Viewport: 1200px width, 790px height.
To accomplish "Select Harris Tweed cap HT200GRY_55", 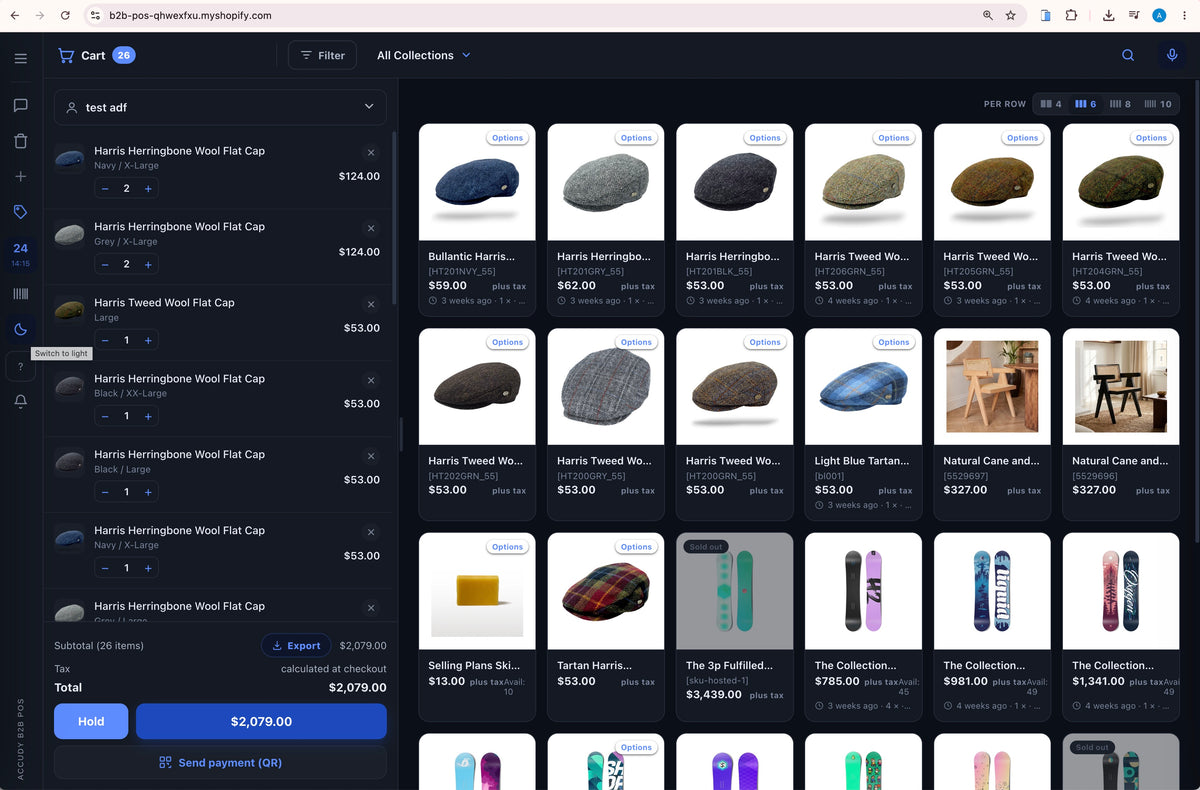I will (606, 425).
